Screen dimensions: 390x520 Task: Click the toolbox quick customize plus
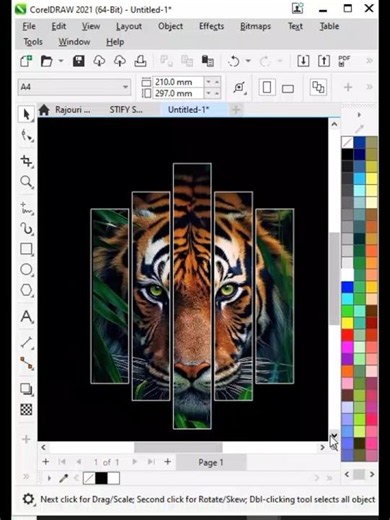tap(26, 439)
